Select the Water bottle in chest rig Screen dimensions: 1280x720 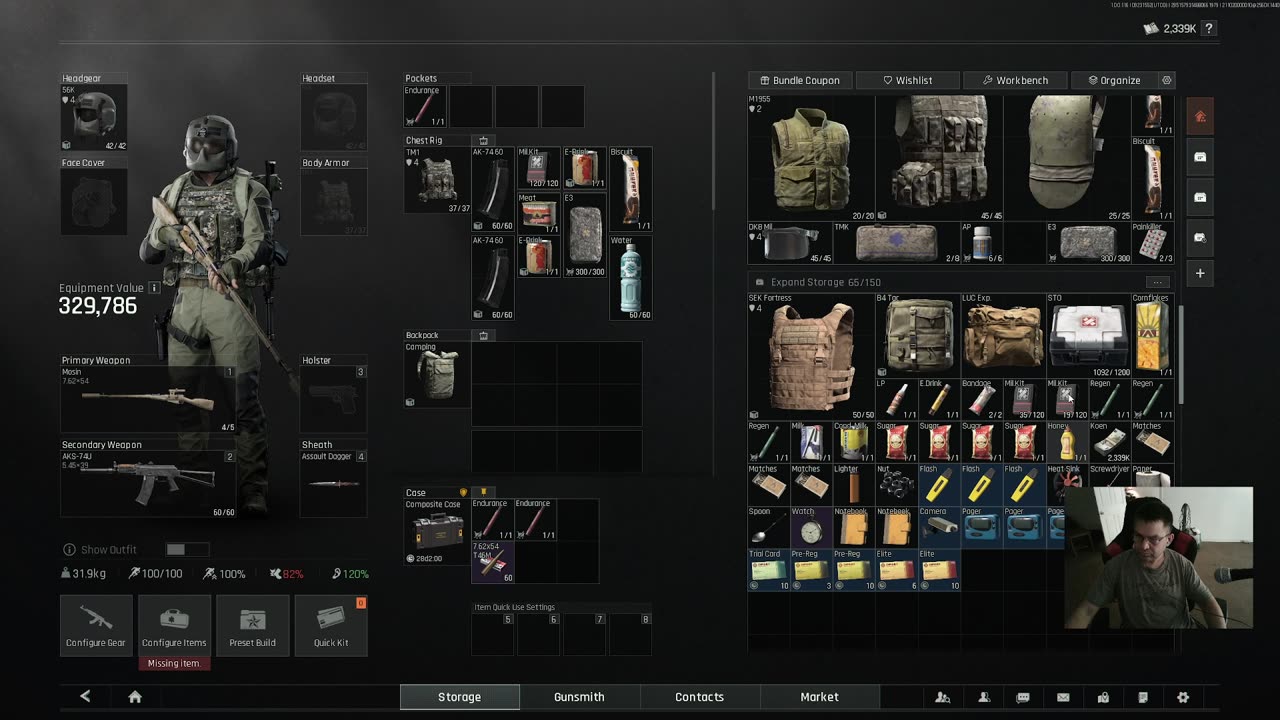click(631, 278)
